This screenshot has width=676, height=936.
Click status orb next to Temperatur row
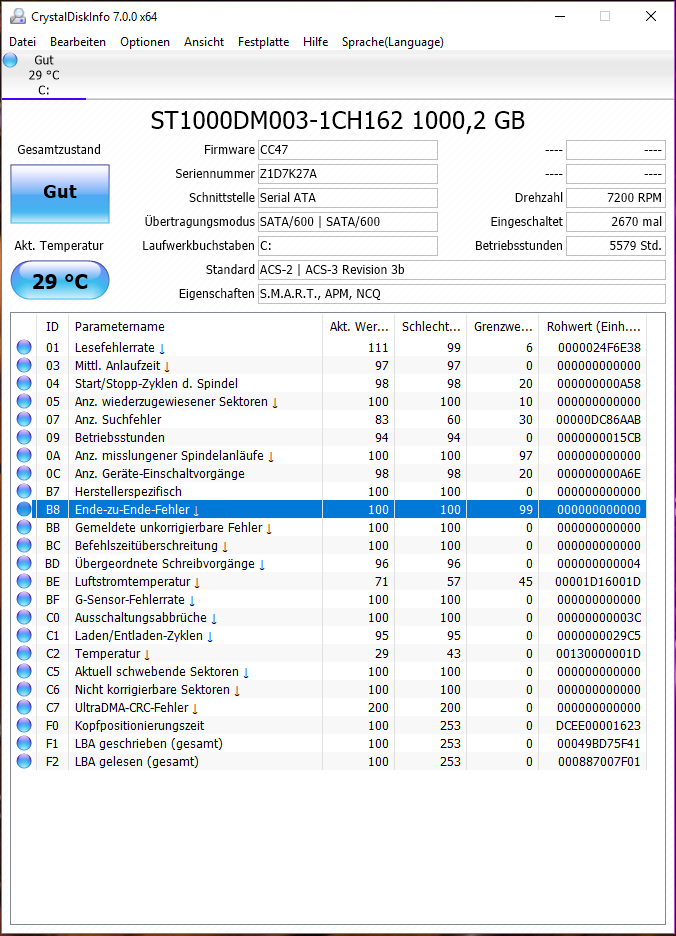(x=23, y=654)
